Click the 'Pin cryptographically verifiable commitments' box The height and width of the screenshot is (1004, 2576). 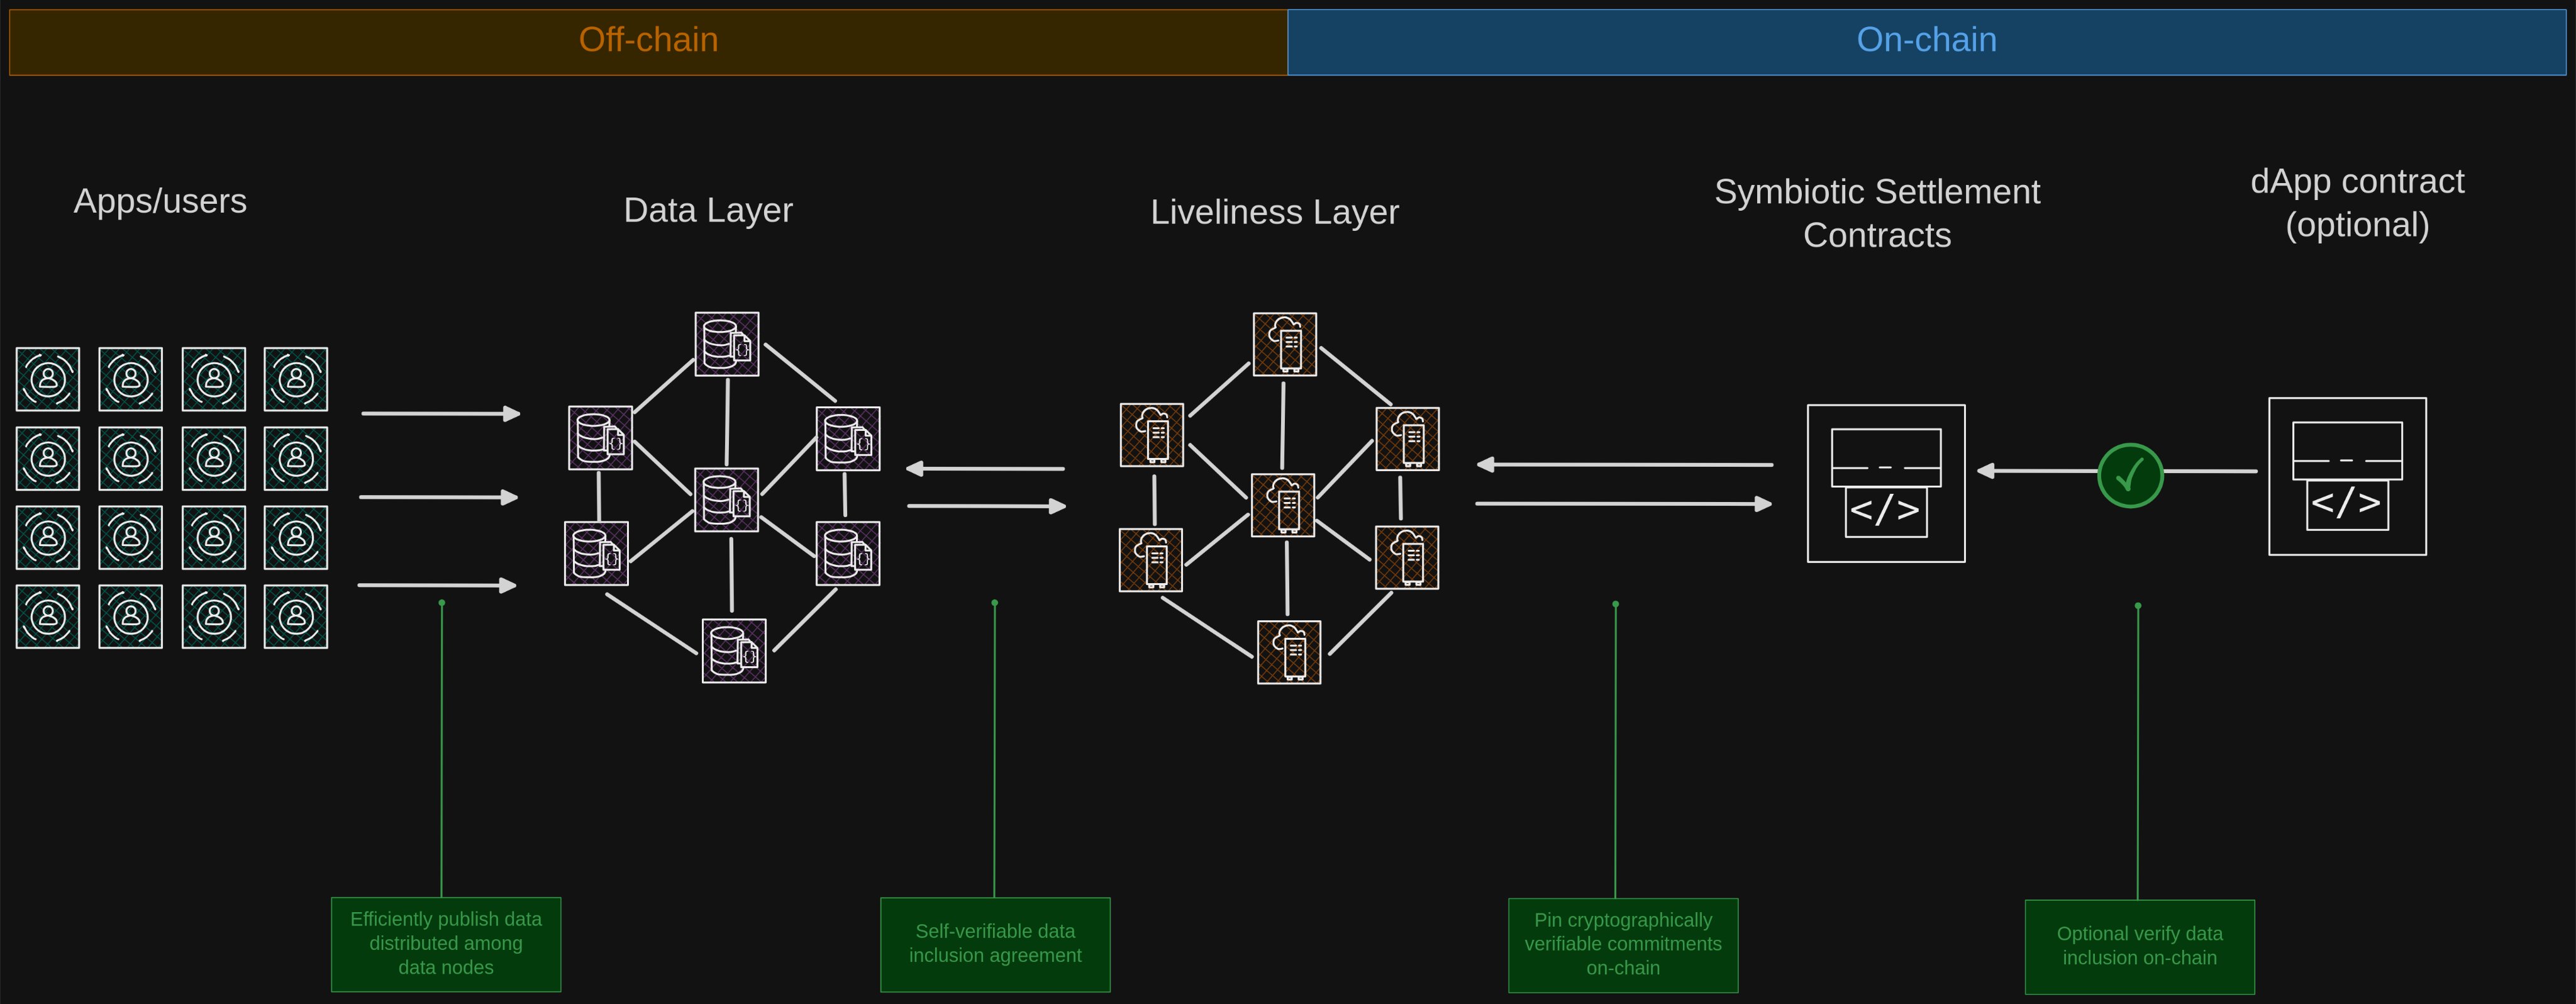[x=1623, y=945]
